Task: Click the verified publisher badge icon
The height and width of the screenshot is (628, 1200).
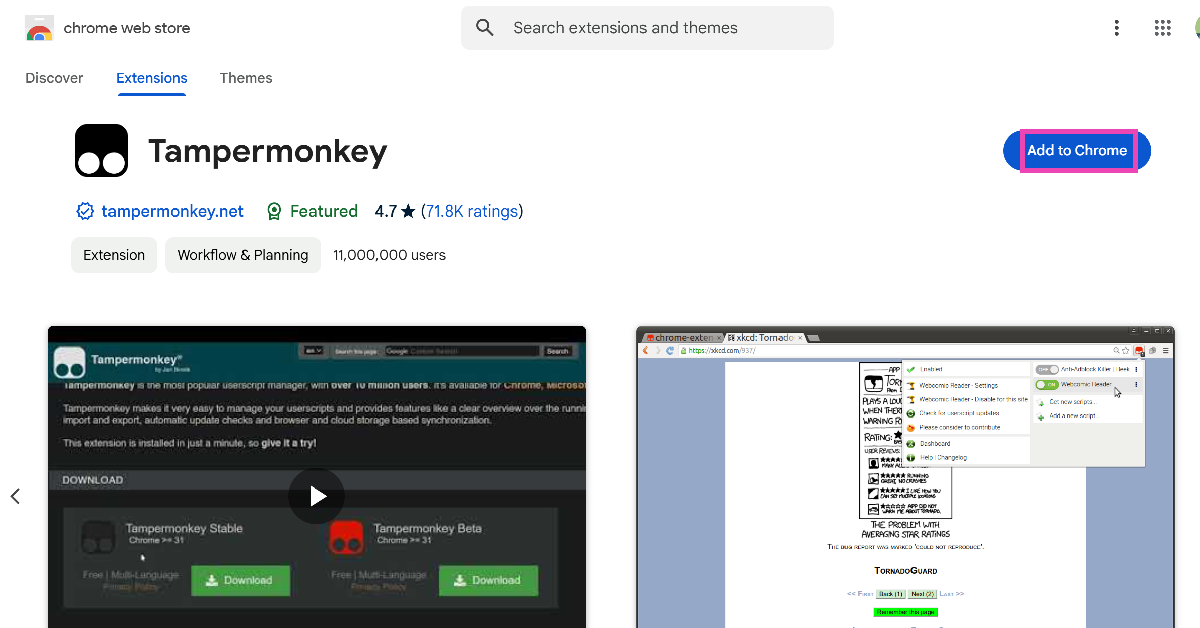Action: click(85, 211)
